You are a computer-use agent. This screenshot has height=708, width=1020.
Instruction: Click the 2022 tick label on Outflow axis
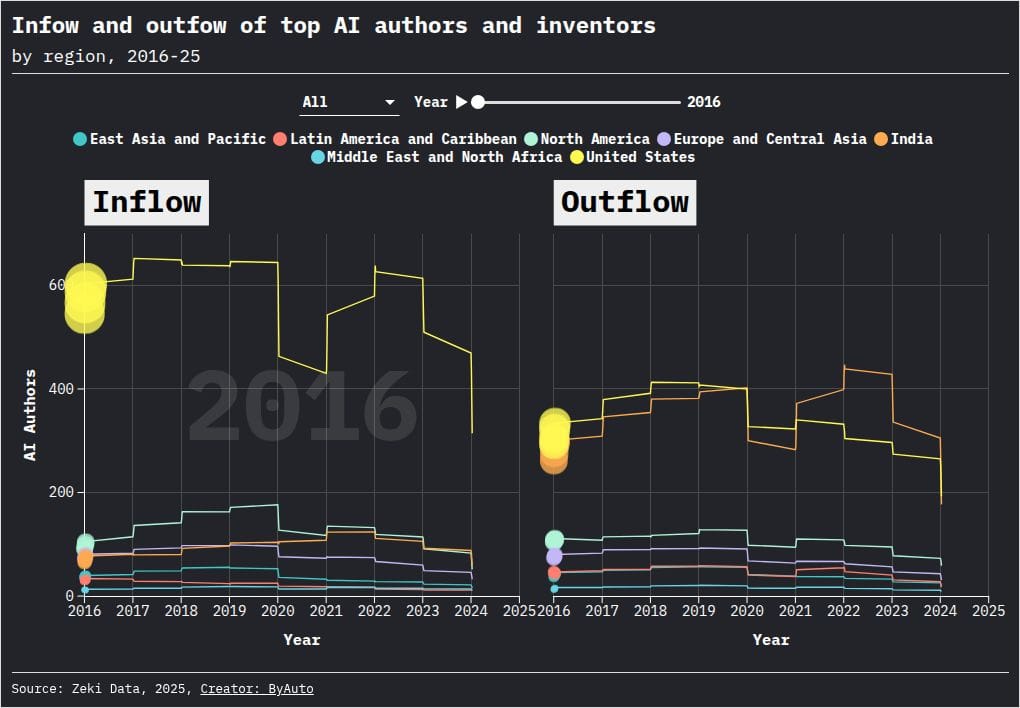[844, 610]
